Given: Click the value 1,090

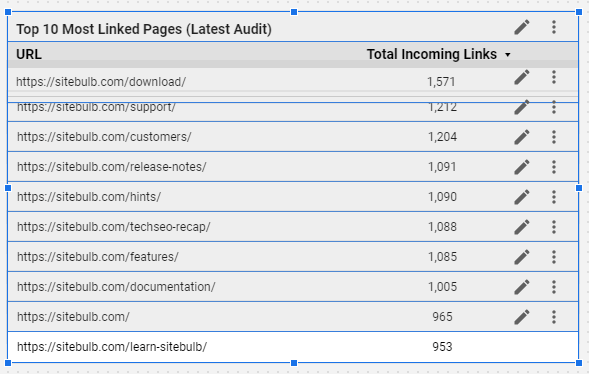Looking at the screenshot, I should pyautogui.click(x=443, y=197).
